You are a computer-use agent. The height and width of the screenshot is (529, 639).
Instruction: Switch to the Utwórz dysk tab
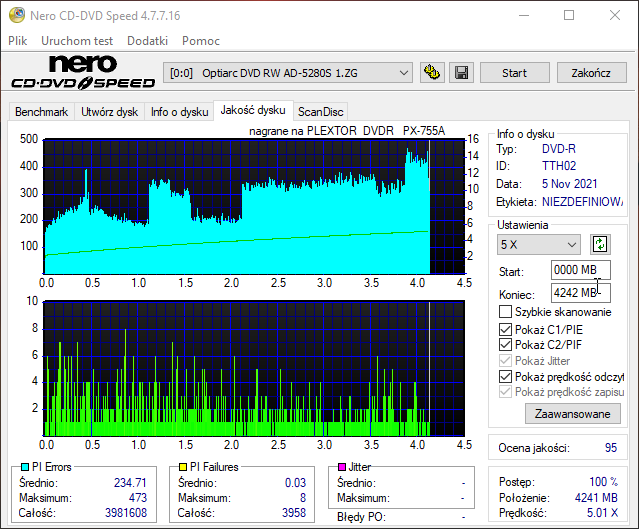click(x=109, y=112)
